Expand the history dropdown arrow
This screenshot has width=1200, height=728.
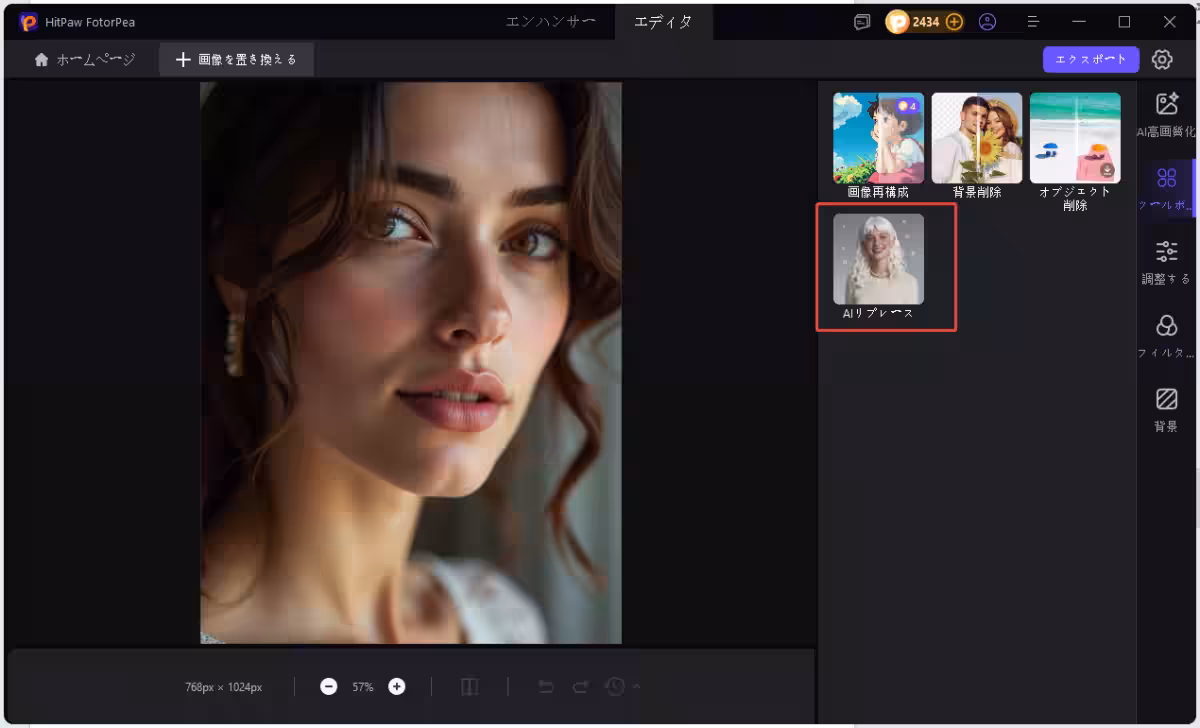pyautogui.click(x=637, y=687)
